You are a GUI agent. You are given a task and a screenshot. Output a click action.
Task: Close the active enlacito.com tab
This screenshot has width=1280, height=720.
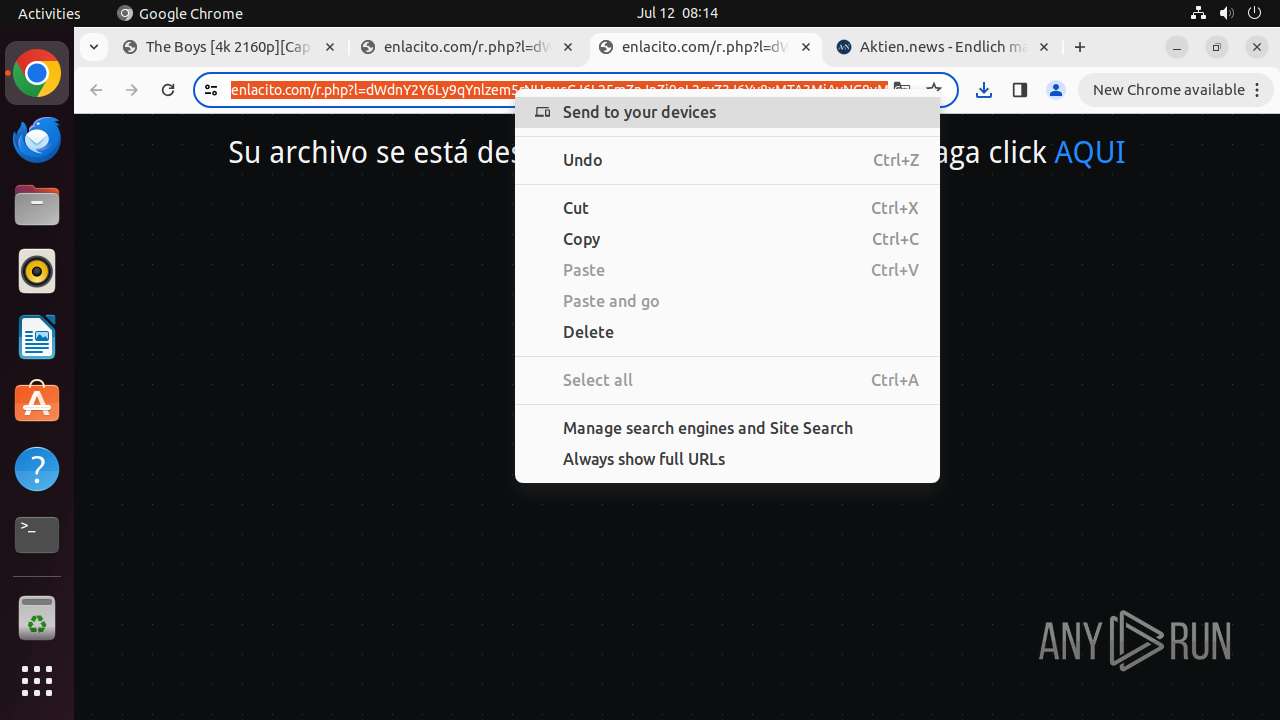(x=806, y=47)
